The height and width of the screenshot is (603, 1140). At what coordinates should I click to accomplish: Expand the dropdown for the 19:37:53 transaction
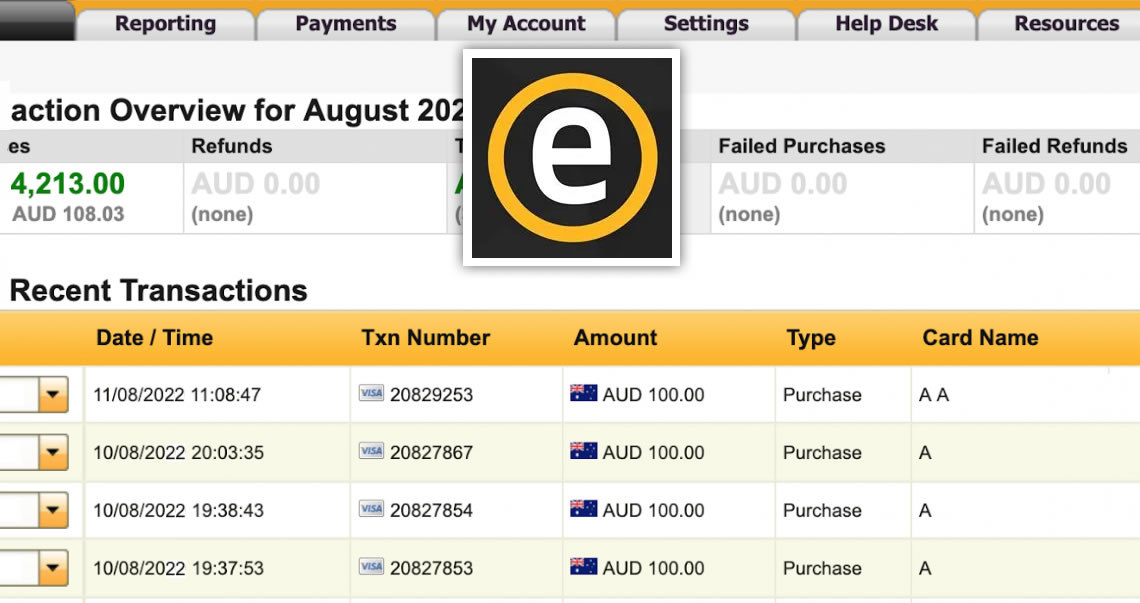[x=52, y=568]
